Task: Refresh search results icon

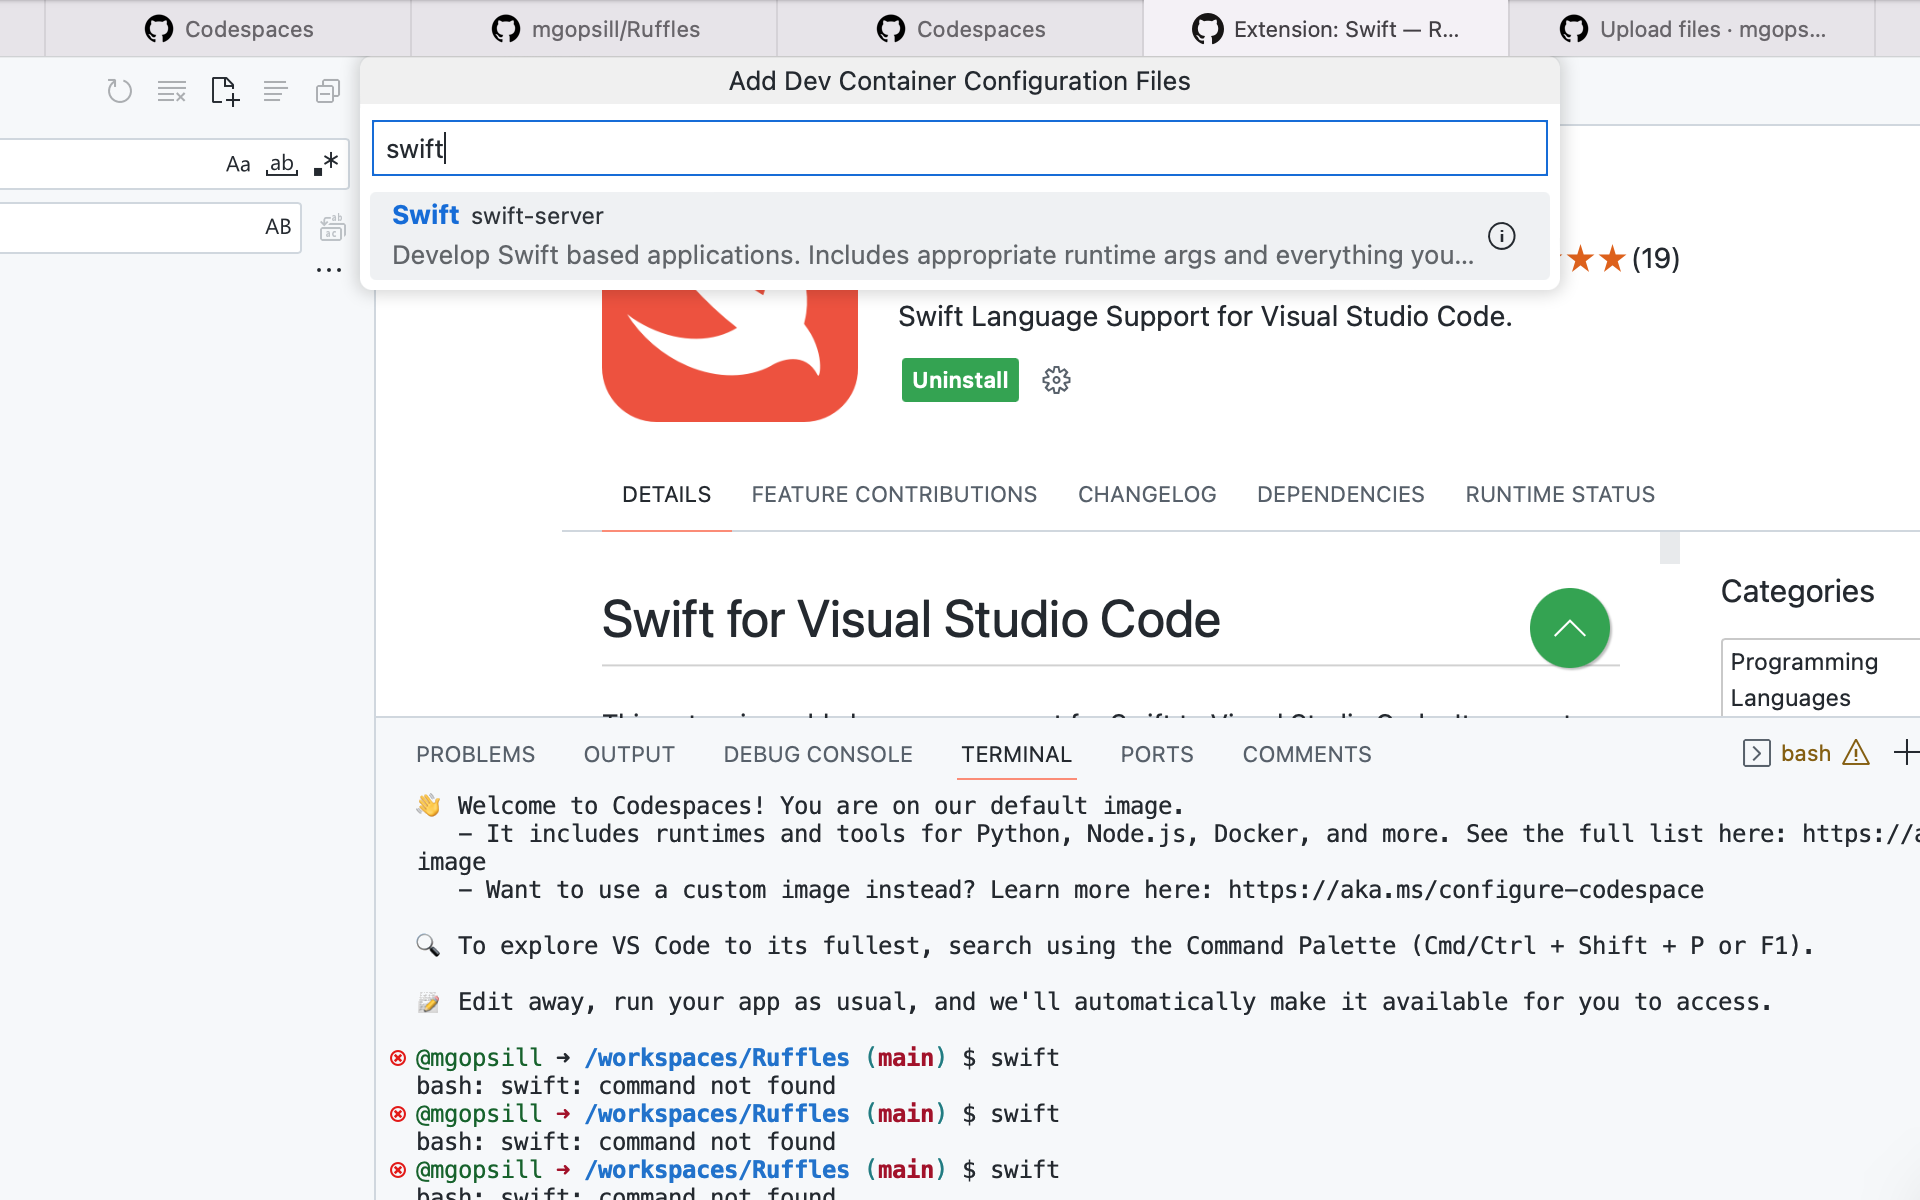Action: click(x=120, y=91)
